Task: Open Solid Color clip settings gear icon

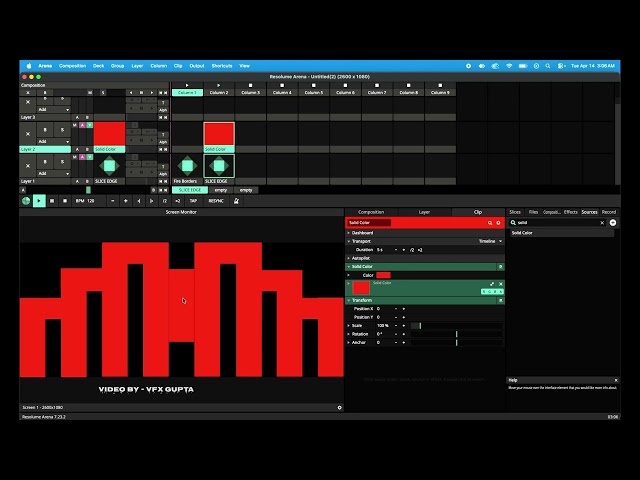Action: point(498,223)
